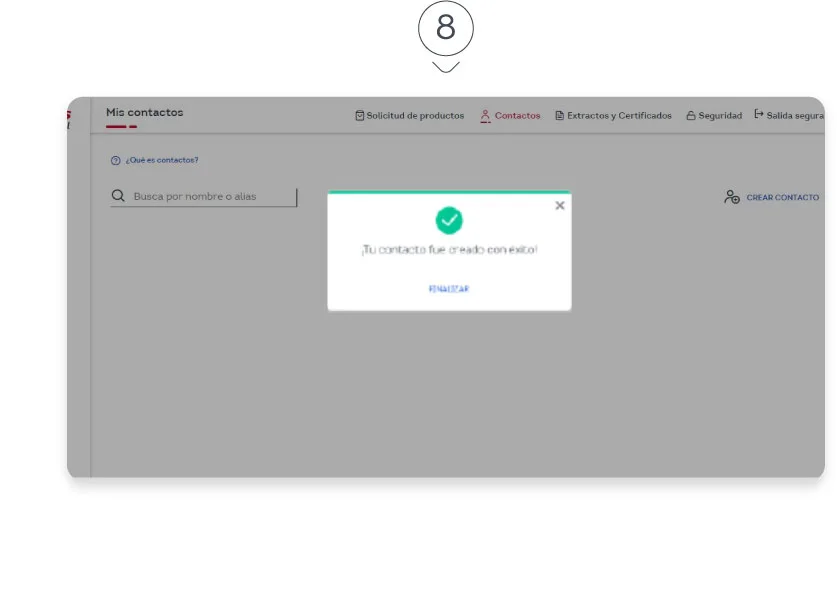Click CREAR CONTACTO

coord(782,197)
